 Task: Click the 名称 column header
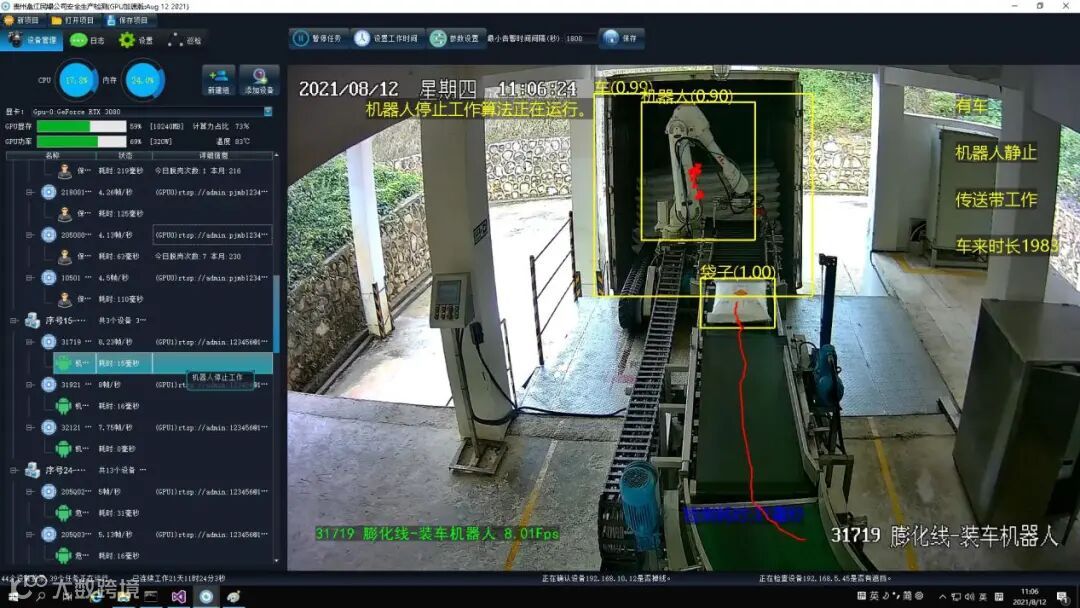pos(52,156)
